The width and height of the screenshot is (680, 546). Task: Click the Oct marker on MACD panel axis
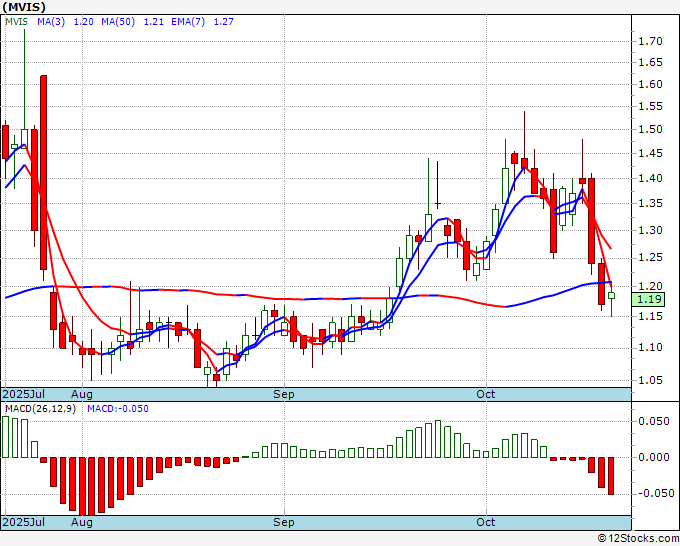[x=486, y=522]
